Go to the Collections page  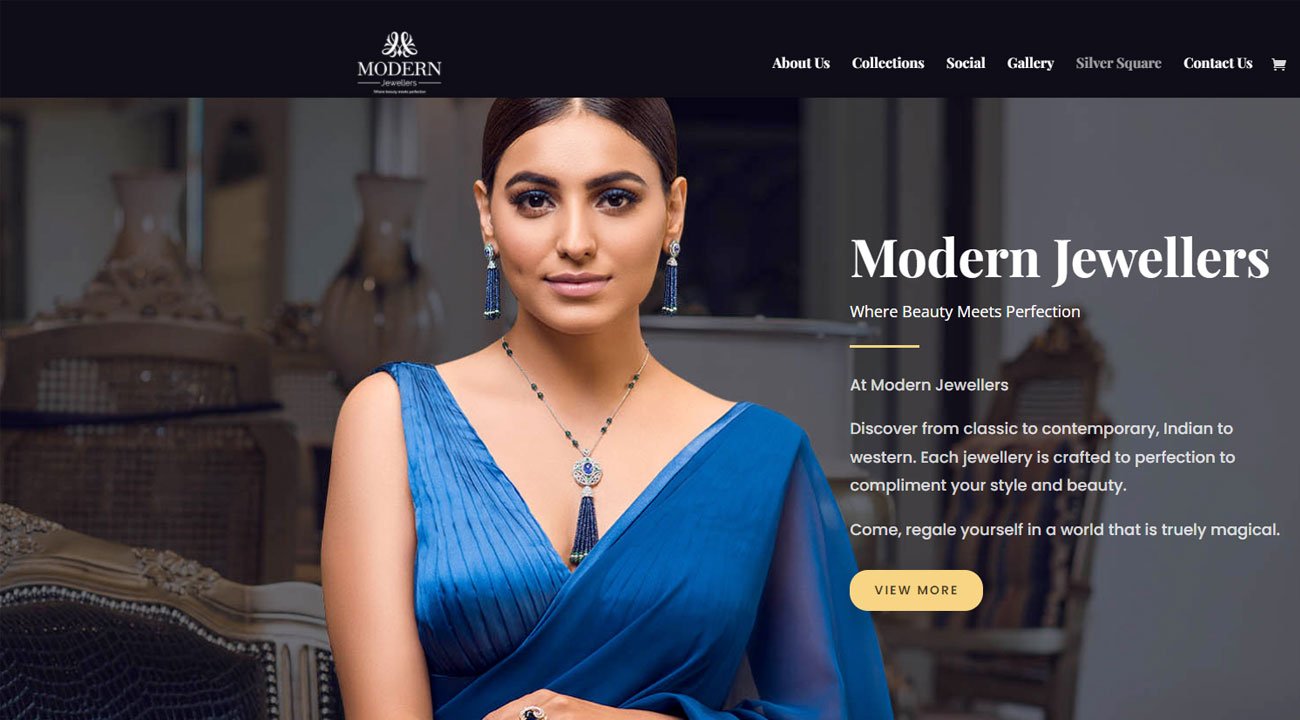point(888,63)
